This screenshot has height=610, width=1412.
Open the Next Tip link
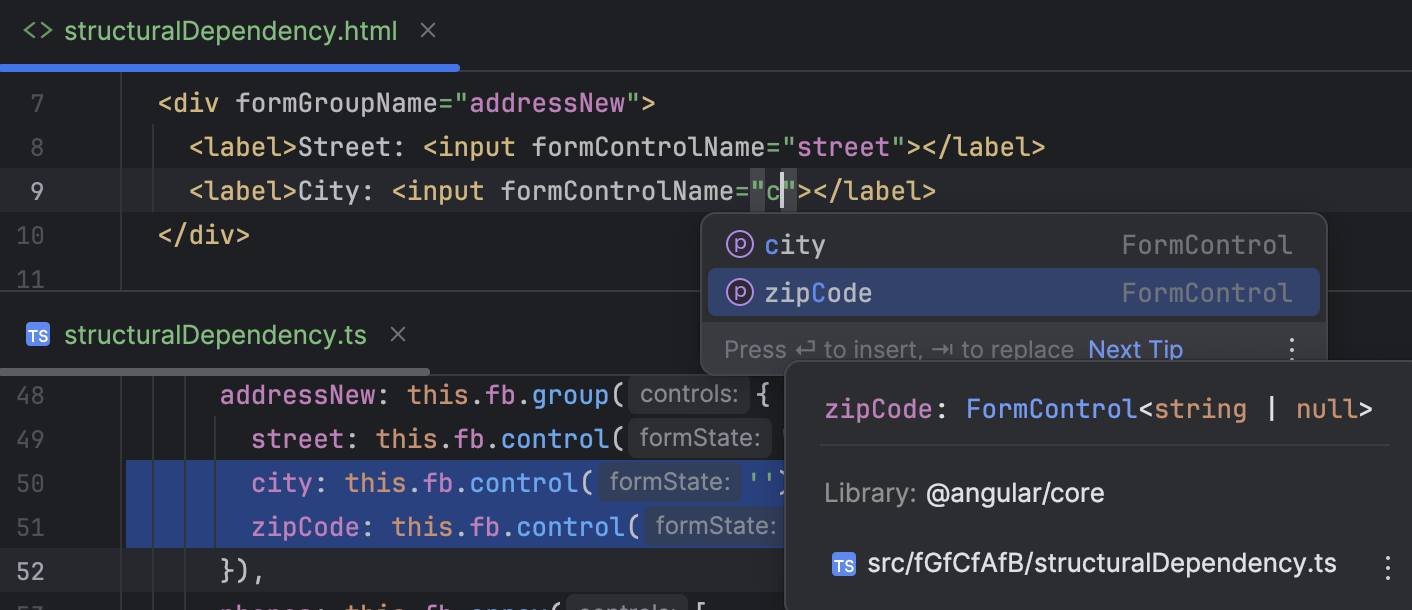(1135, 349)
